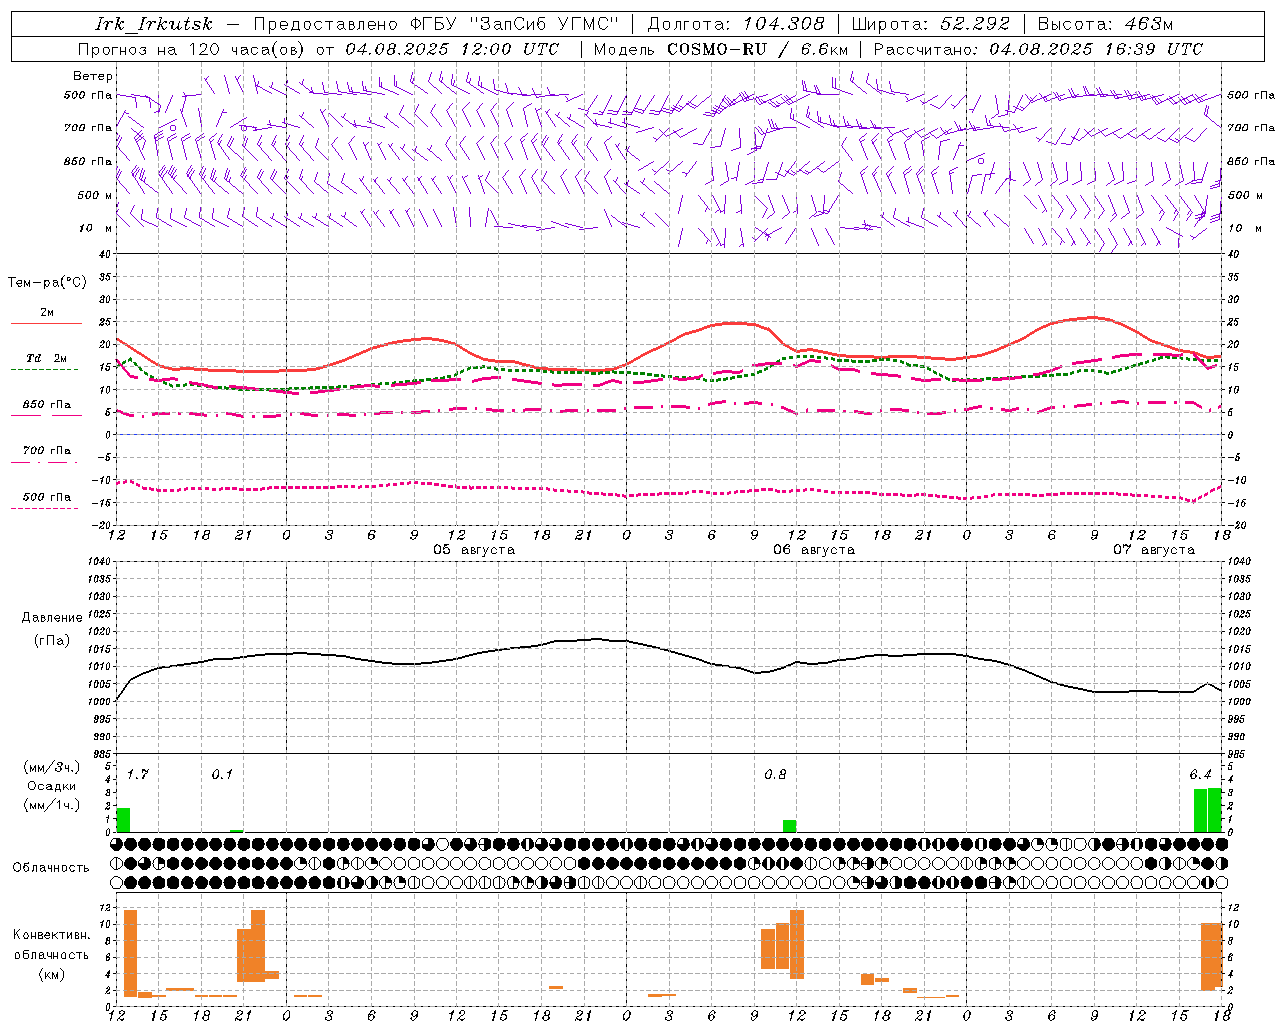This screenshot has width=1280, height=1024.
Task: Select the solid red 2м temperature legend line
Action: click(x=46, y=323)
